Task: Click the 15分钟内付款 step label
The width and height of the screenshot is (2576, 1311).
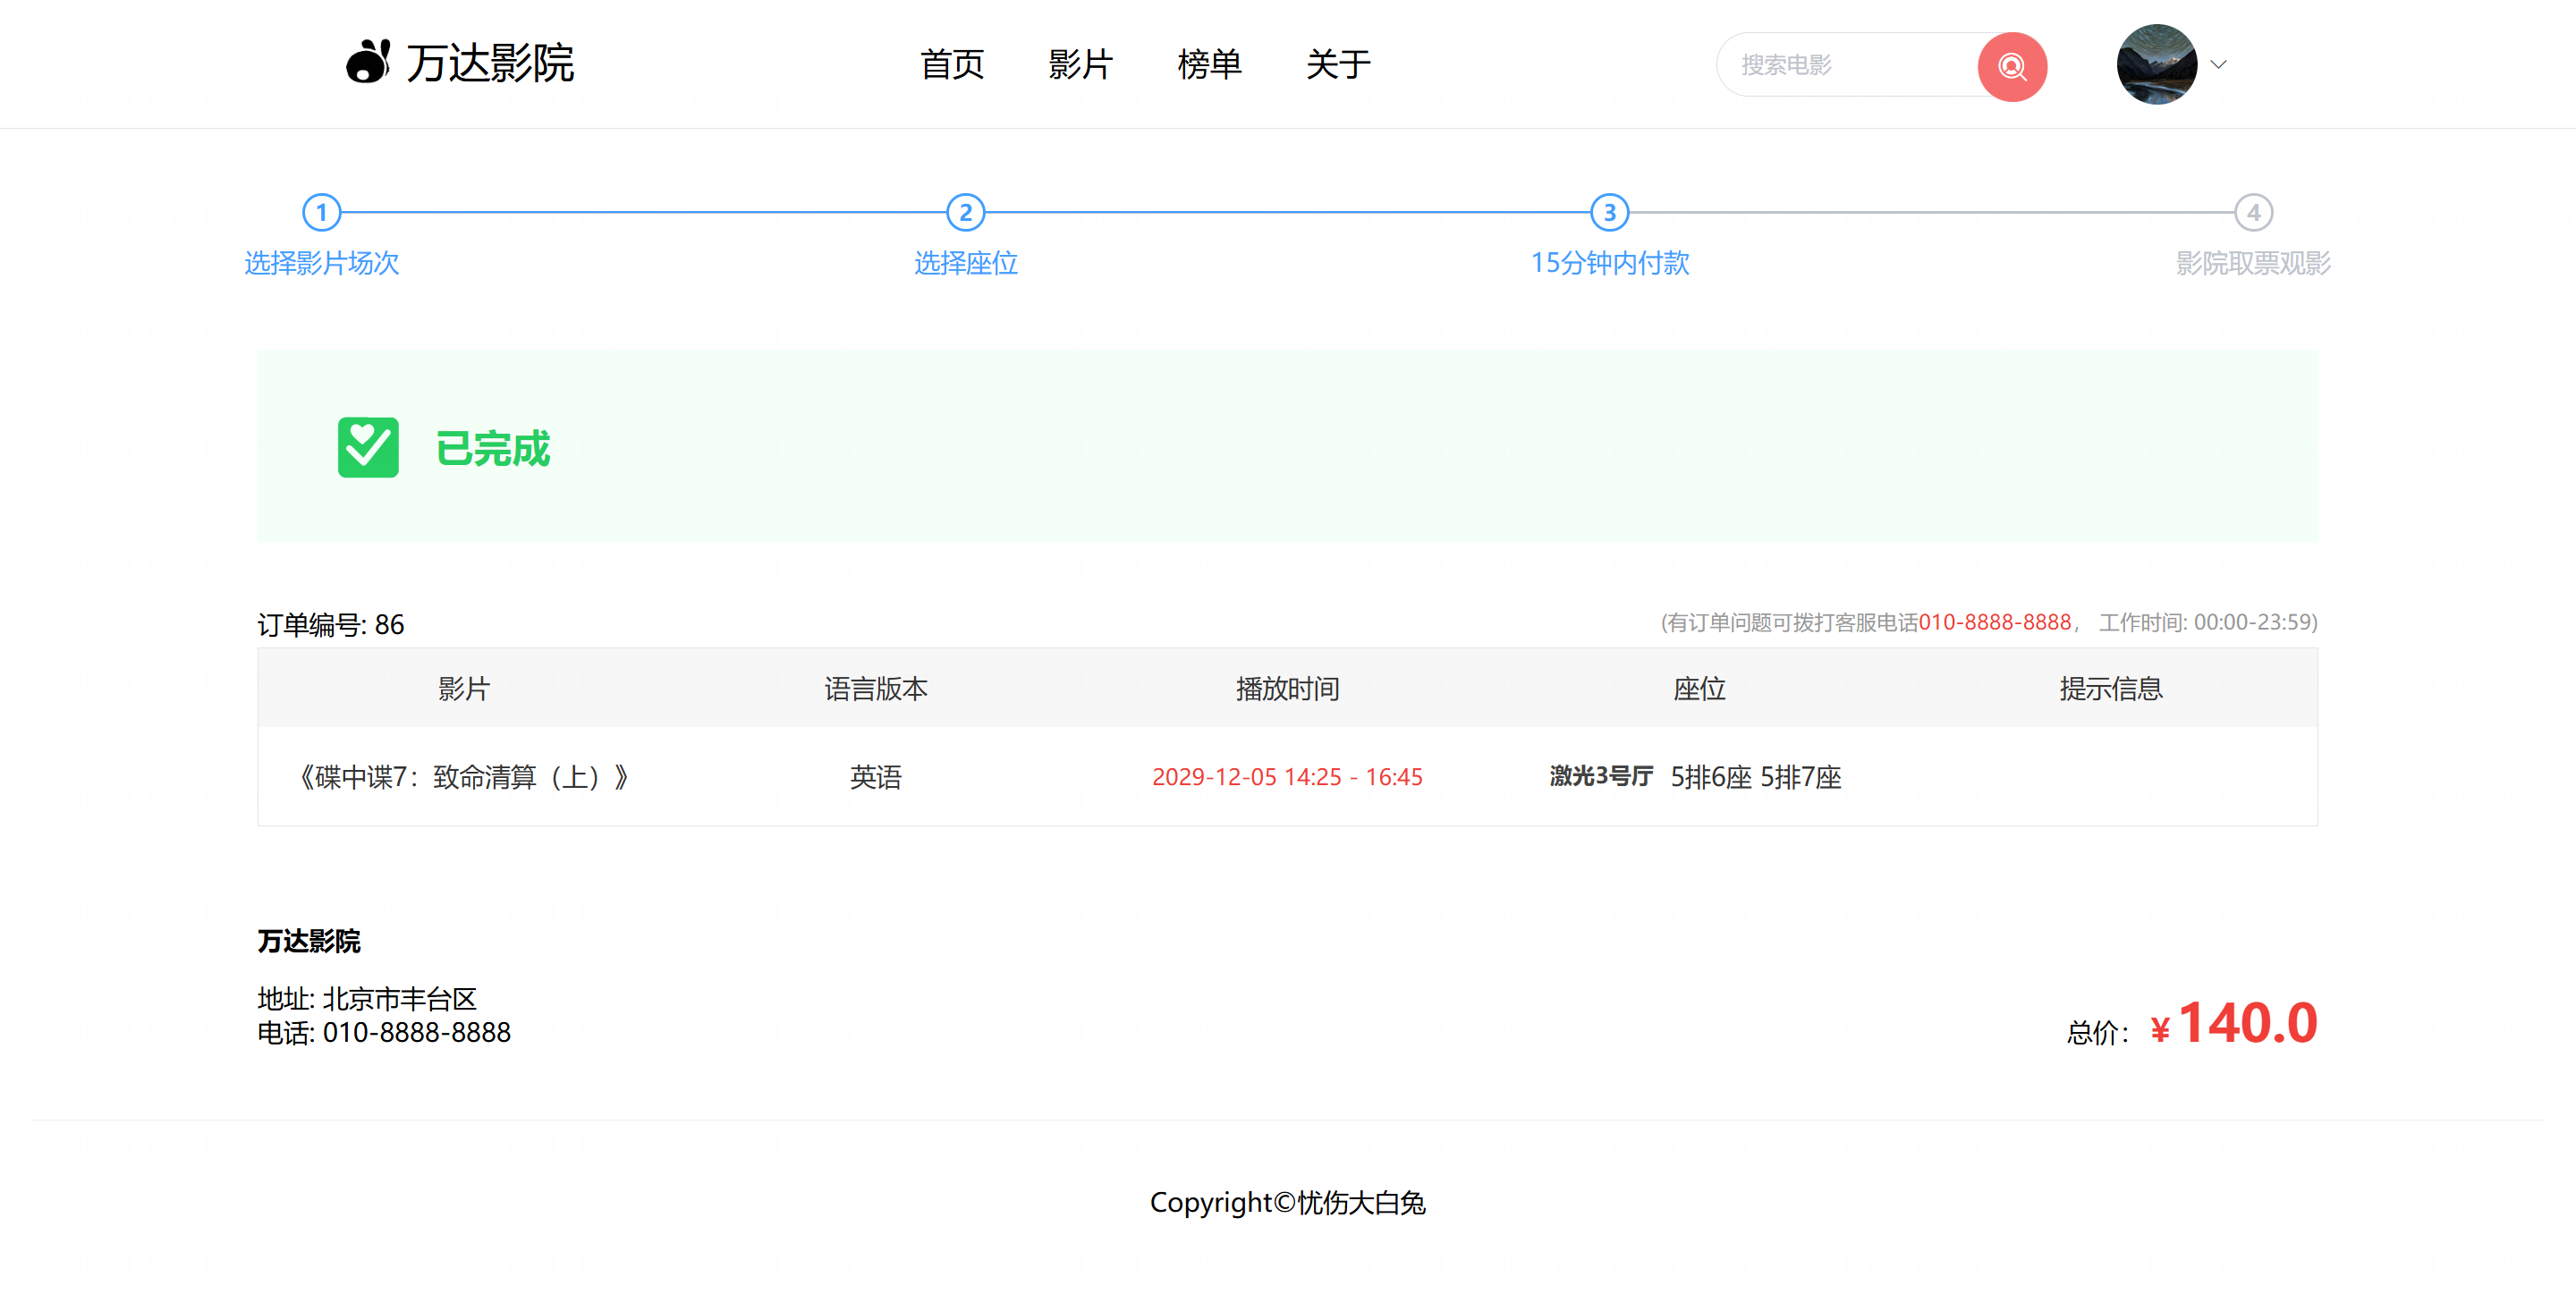Action: coord(1609,263)
